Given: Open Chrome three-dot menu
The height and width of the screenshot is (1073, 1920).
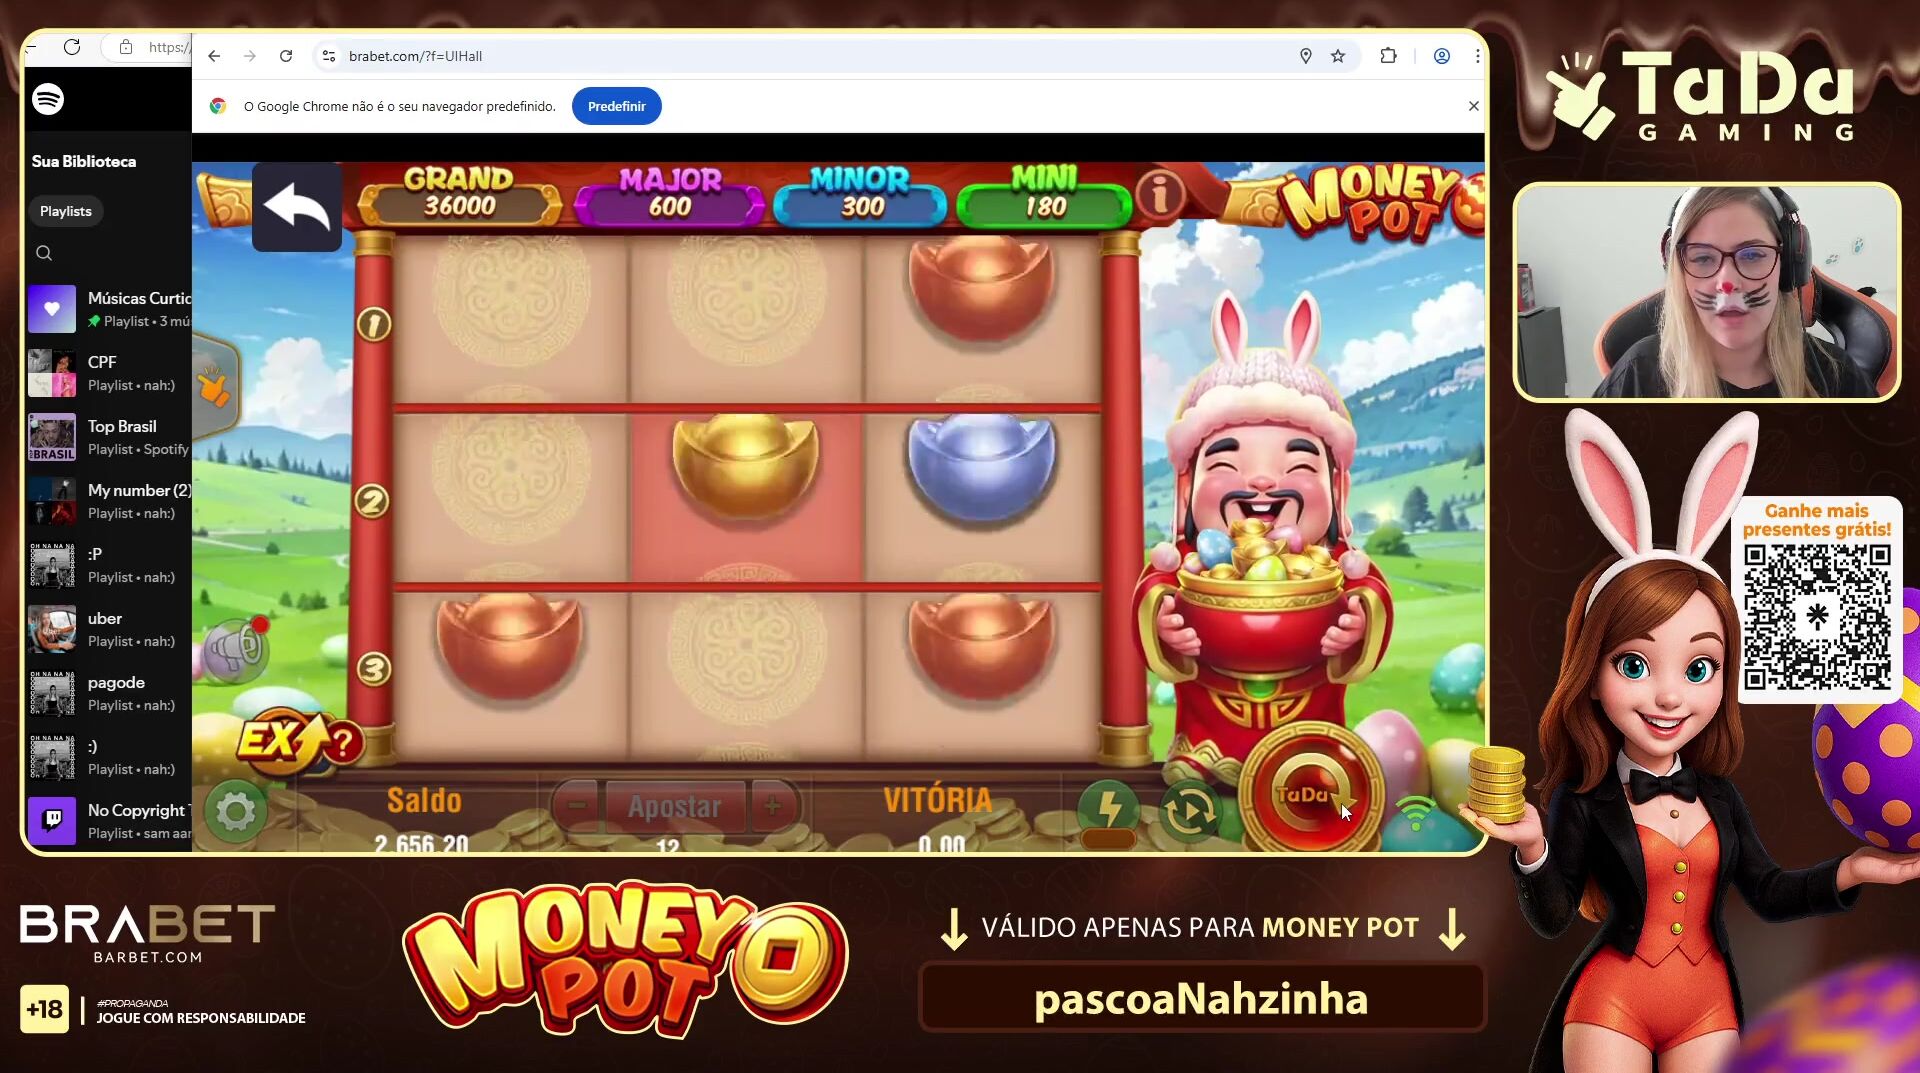Looking at the screenshot, I should [x=1477, y=56].
